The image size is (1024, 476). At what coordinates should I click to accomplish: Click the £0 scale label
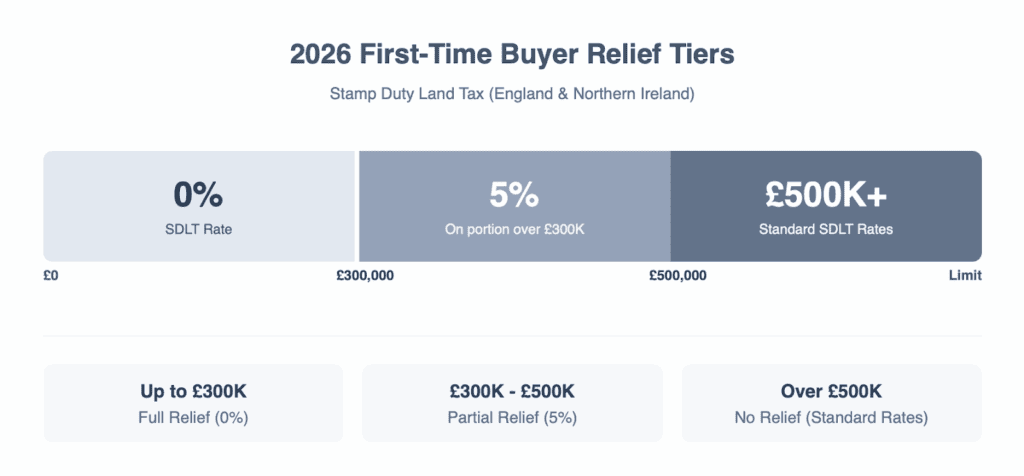(51, 276)
